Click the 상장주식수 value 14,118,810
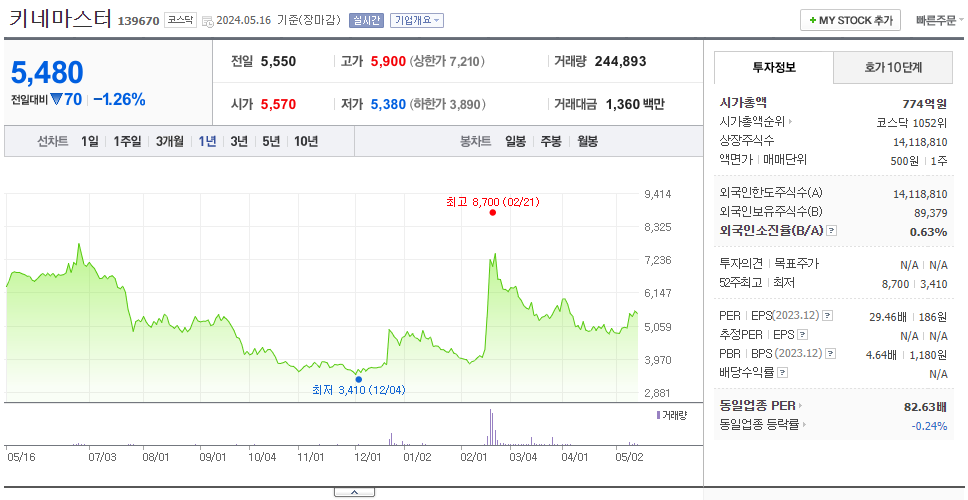 coord(920,142)
